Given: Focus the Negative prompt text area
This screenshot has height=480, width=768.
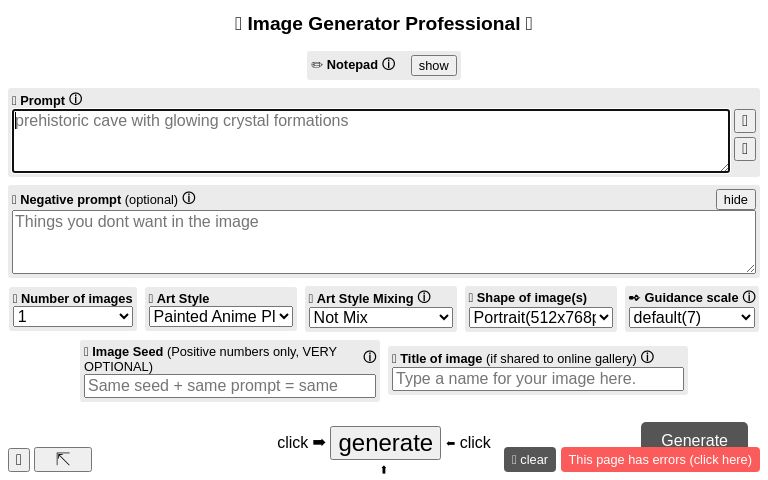Looking at the screenshot, I should [x=384, y=242].
